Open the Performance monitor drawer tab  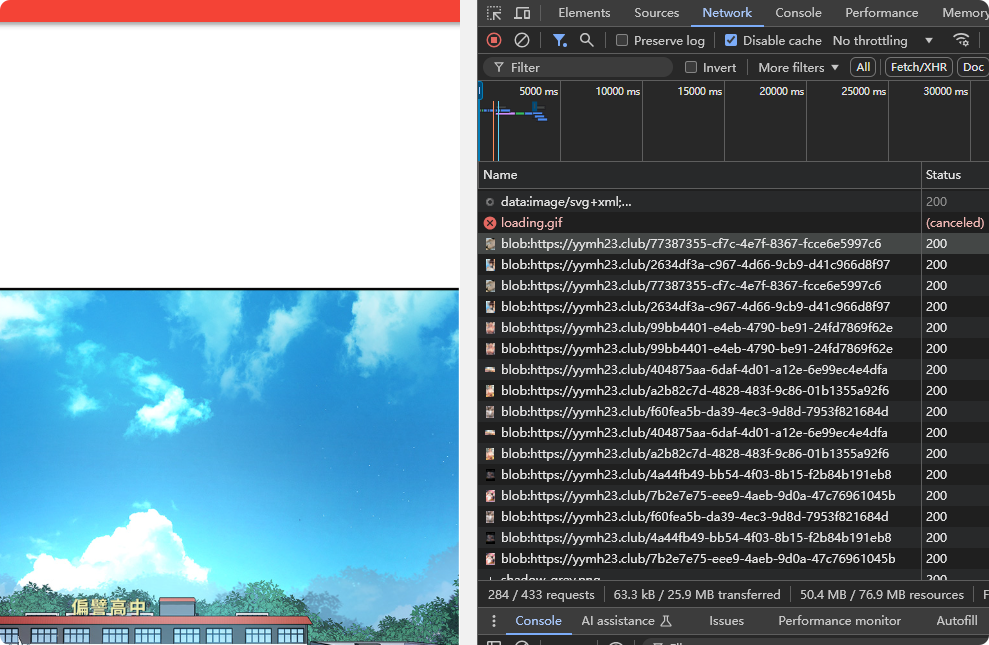(x=840, y=621)
